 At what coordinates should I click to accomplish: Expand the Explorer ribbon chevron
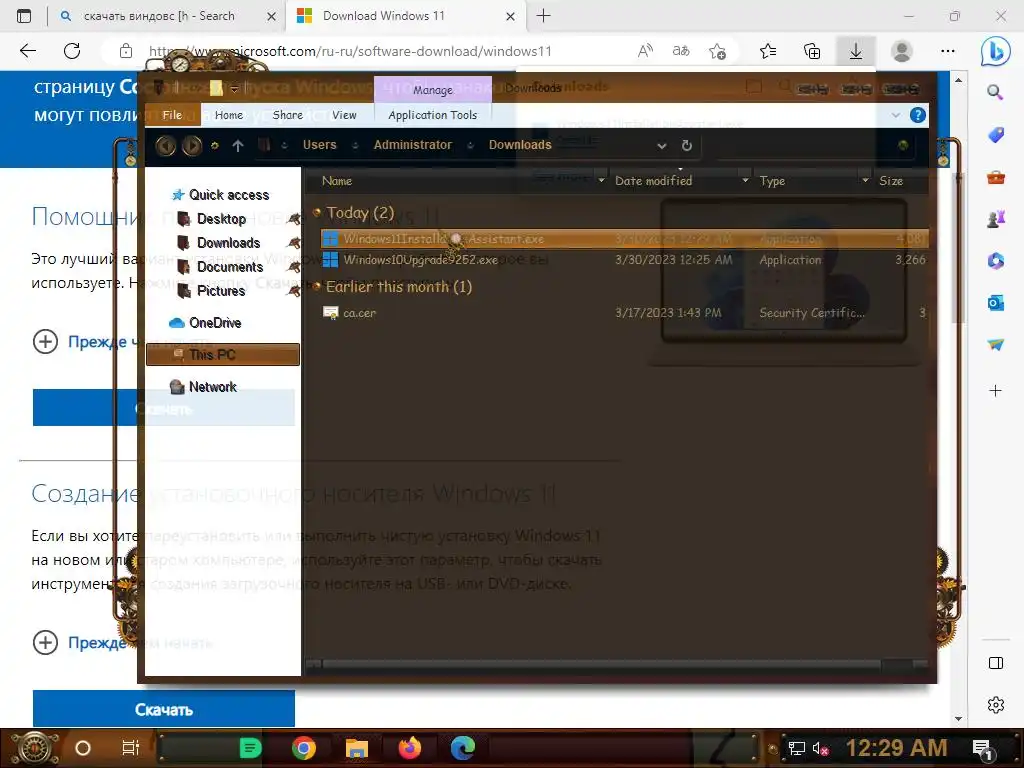pos(895,116)
